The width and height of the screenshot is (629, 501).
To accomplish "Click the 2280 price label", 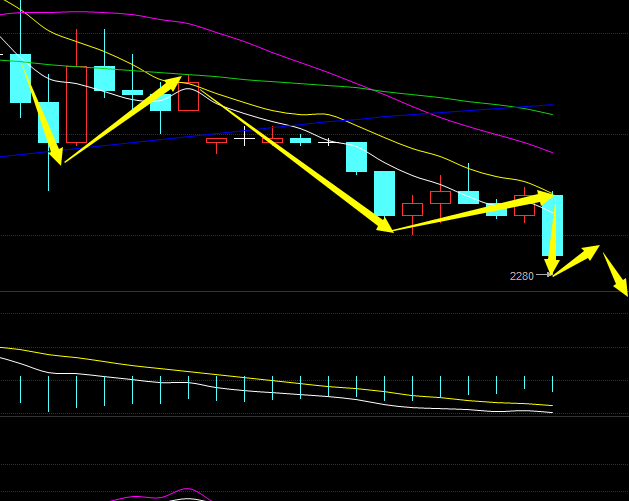I will pos(521,276).
